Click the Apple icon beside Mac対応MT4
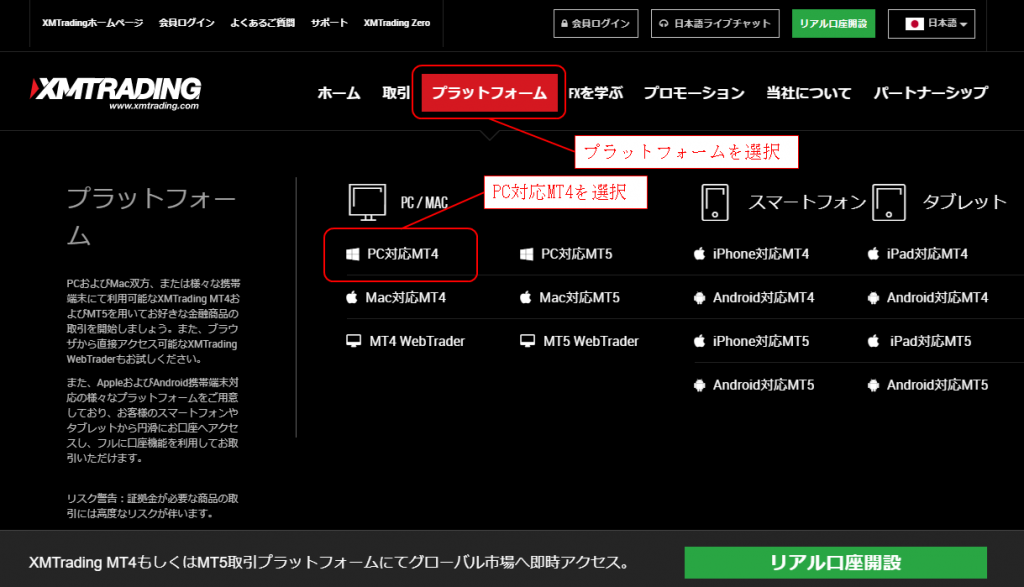Screen dimensions: 1024x587 click(351, 297)
